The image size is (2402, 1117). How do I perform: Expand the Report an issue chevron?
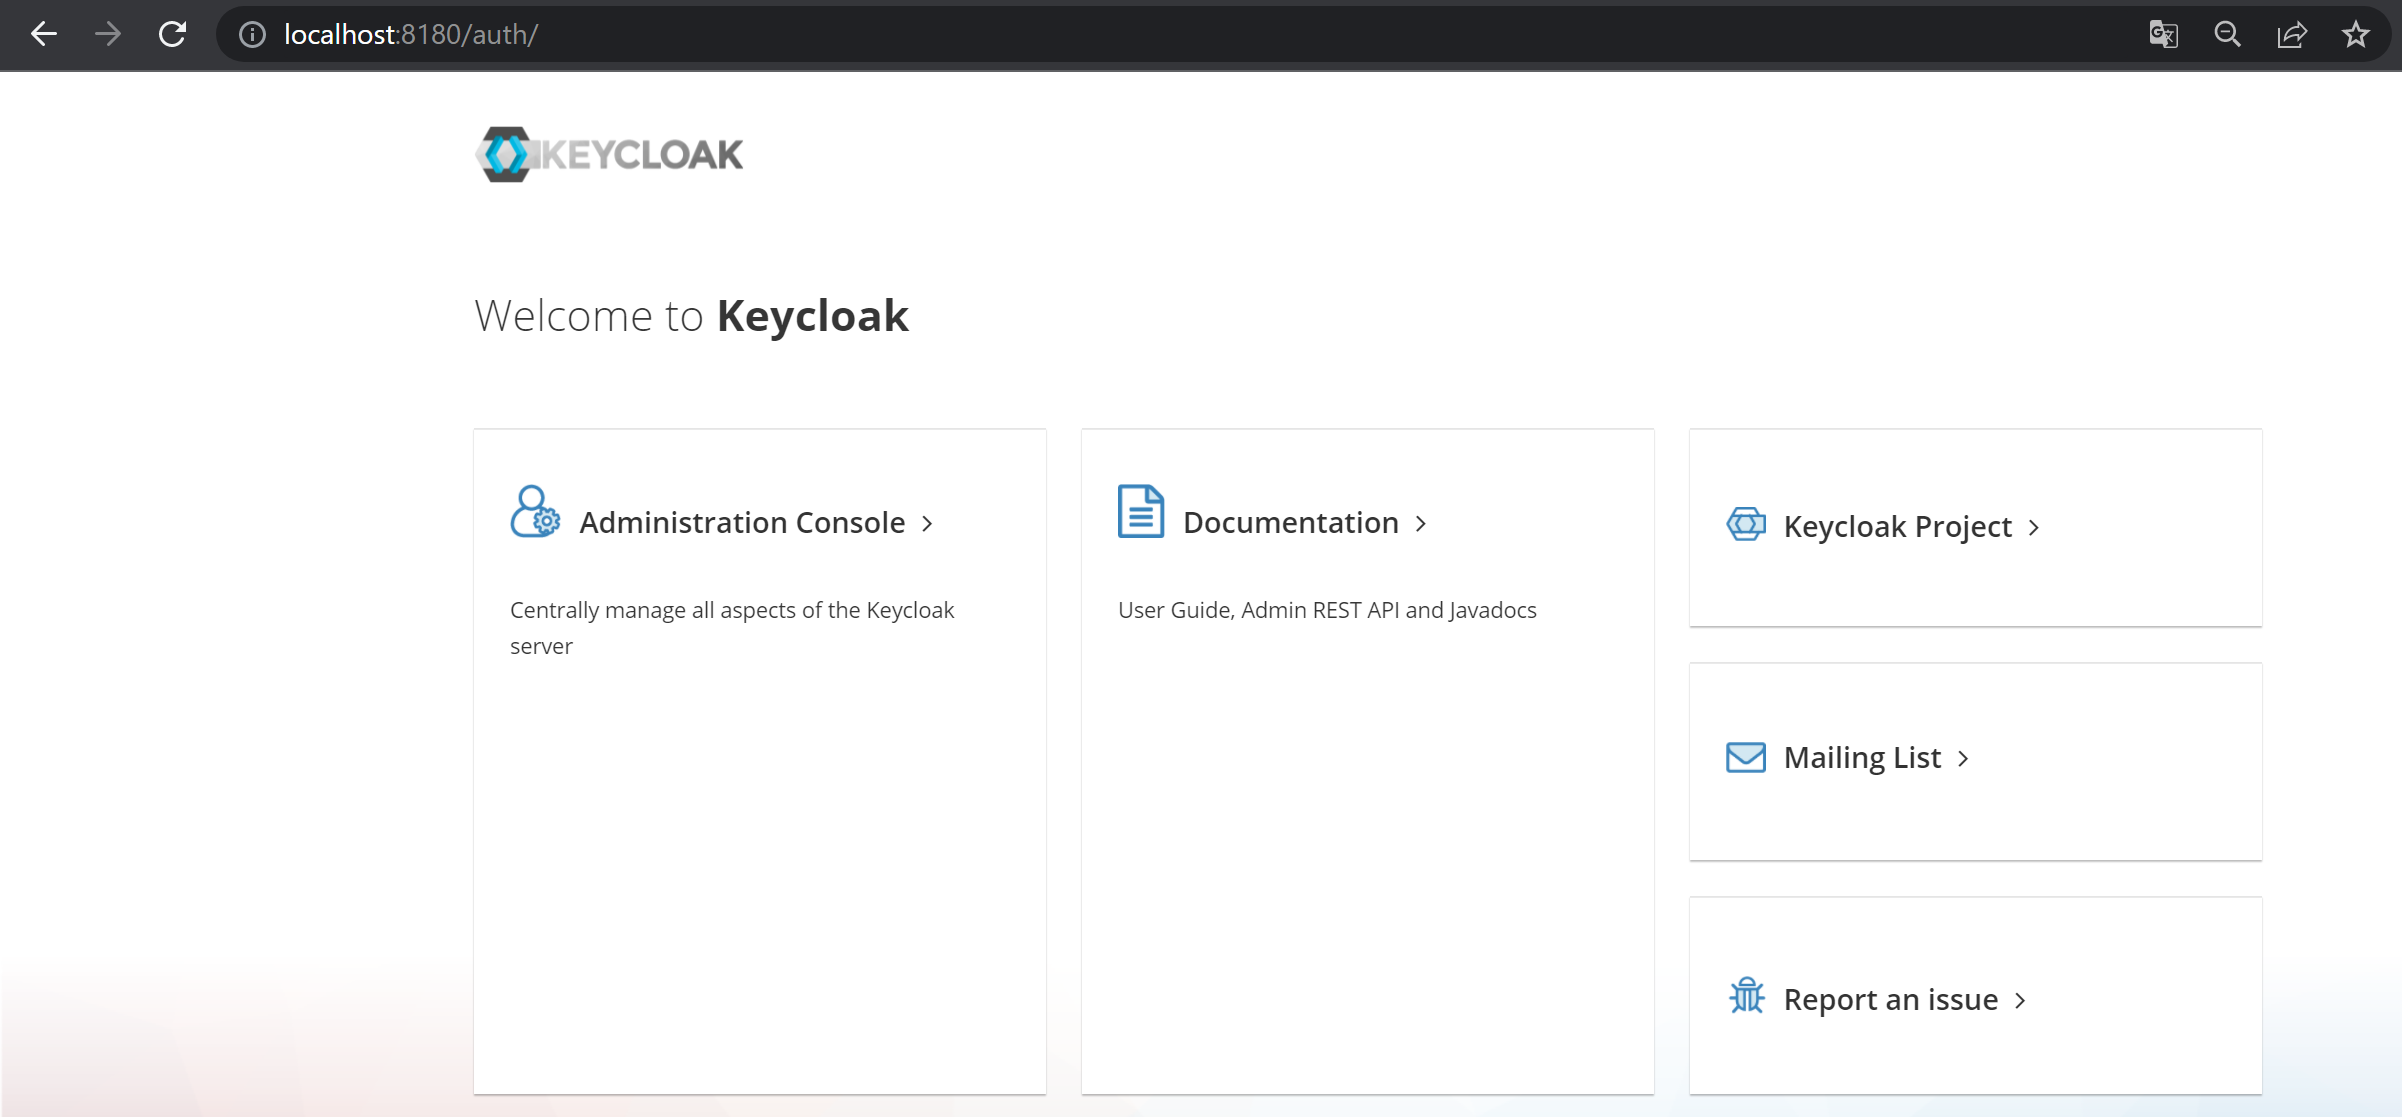[x=2019, y=1000]
